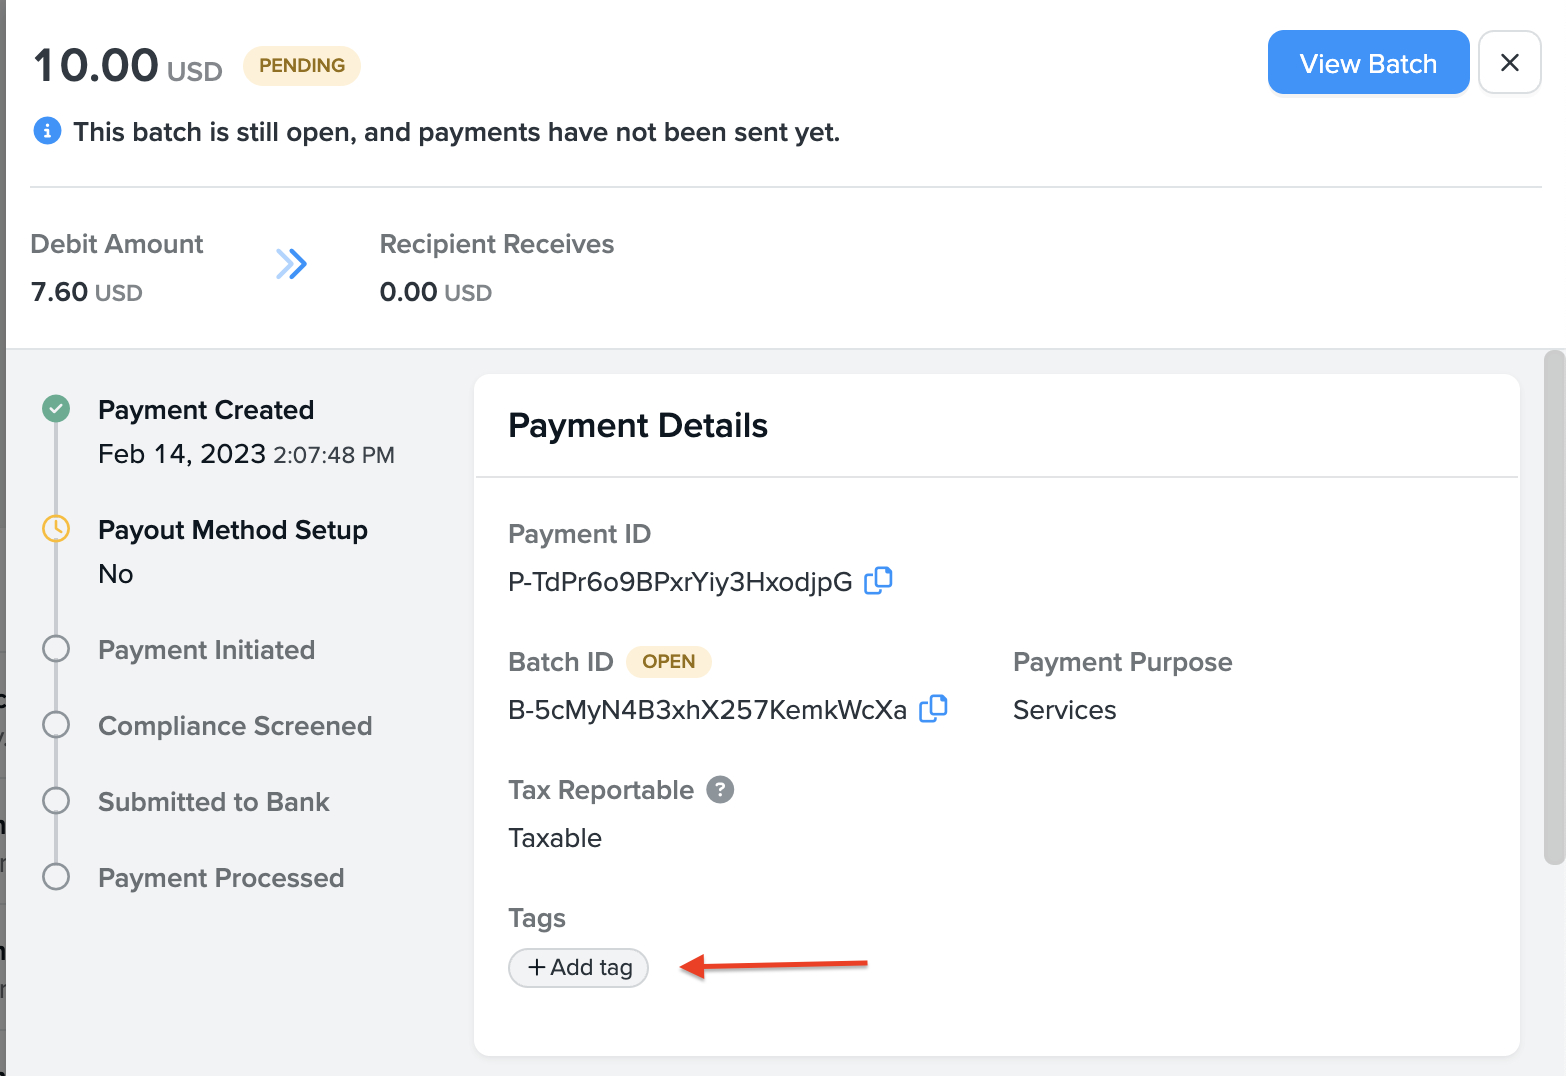This screenshot has height=1076, width=1566.
Task: Select the Payment Initiated step circle
Action: tap(56, 649)
